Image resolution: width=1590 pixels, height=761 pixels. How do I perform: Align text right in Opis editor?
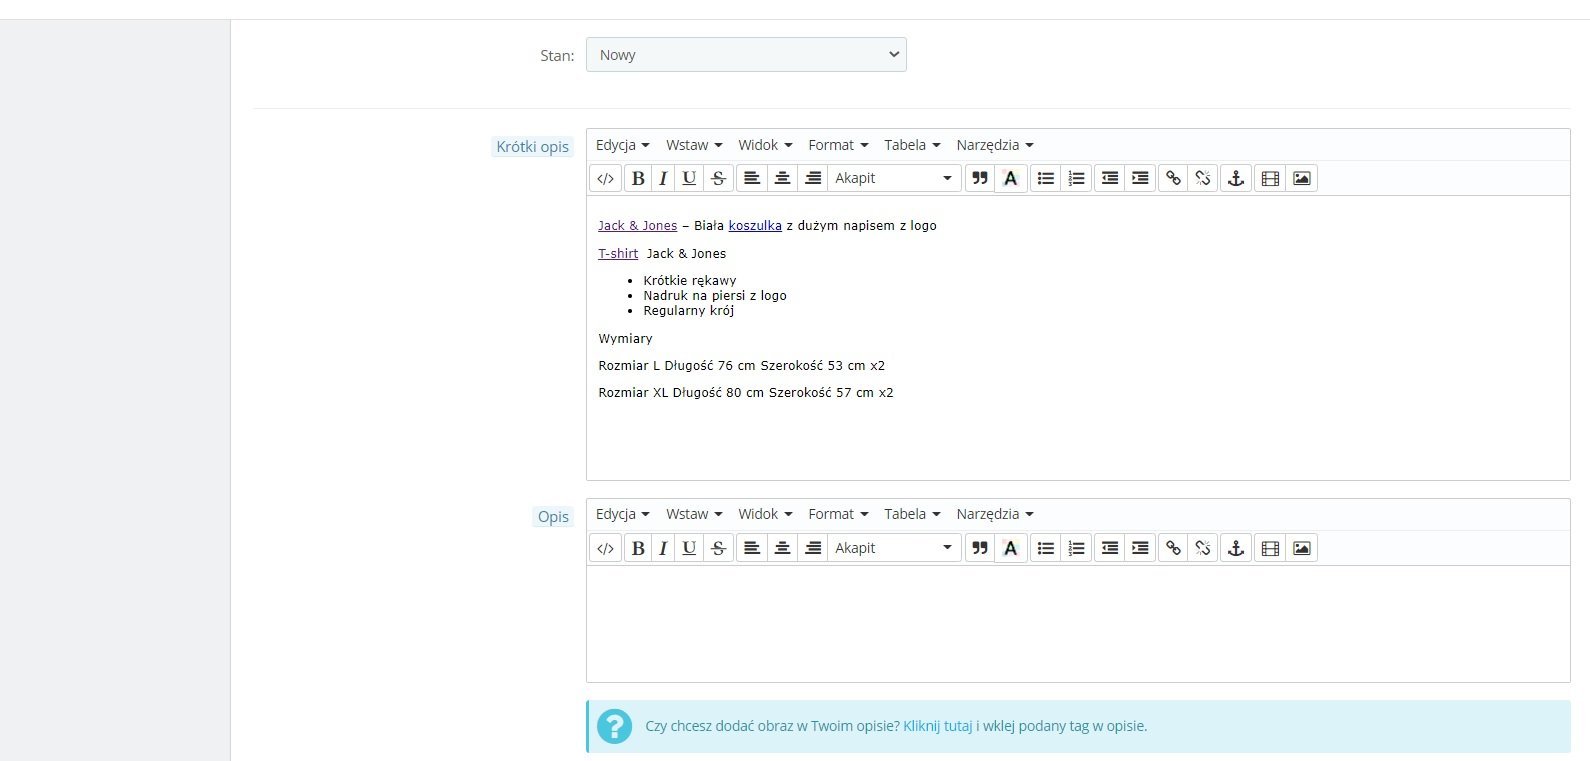[x=813, y=548]
